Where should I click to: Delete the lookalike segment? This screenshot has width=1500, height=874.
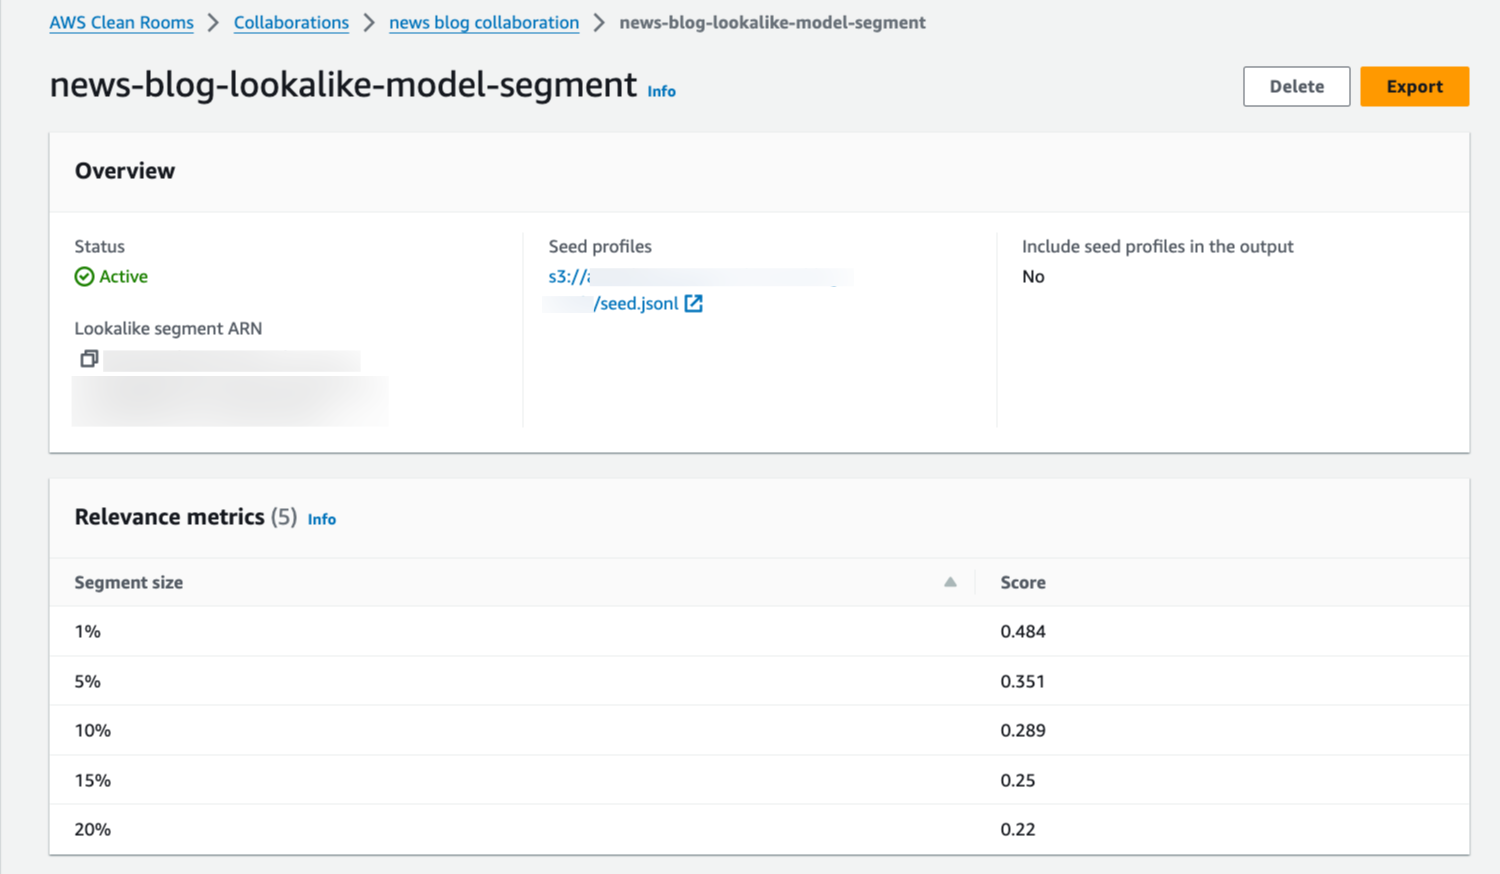point(1296,86)
